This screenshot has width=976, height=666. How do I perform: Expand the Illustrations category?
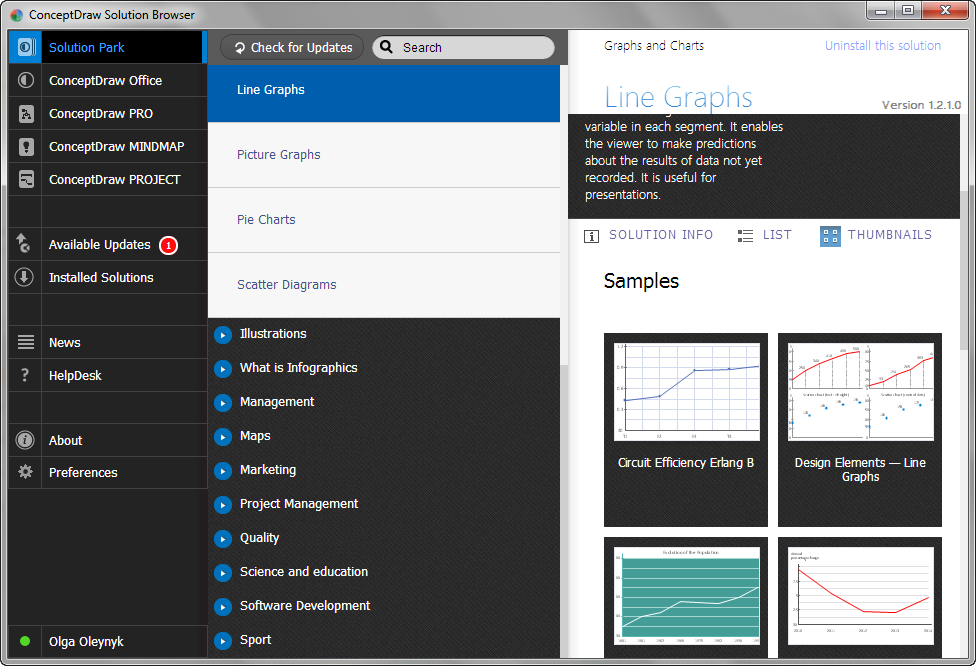click(222, 335)
